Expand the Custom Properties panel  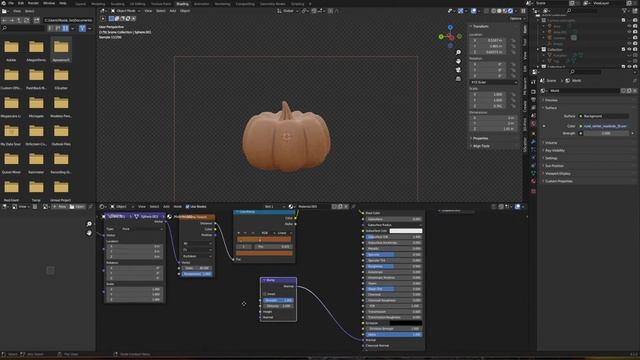559,181
